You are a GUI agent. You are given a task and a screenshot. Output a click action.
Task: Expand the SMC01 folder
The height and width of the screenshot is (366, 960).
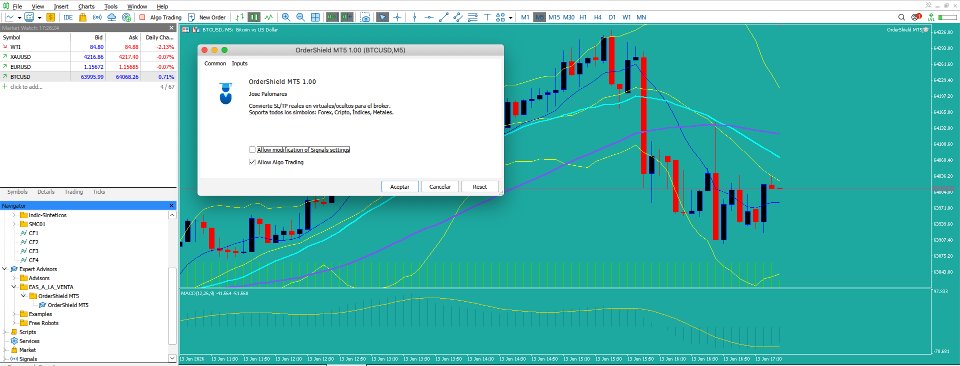15,224
